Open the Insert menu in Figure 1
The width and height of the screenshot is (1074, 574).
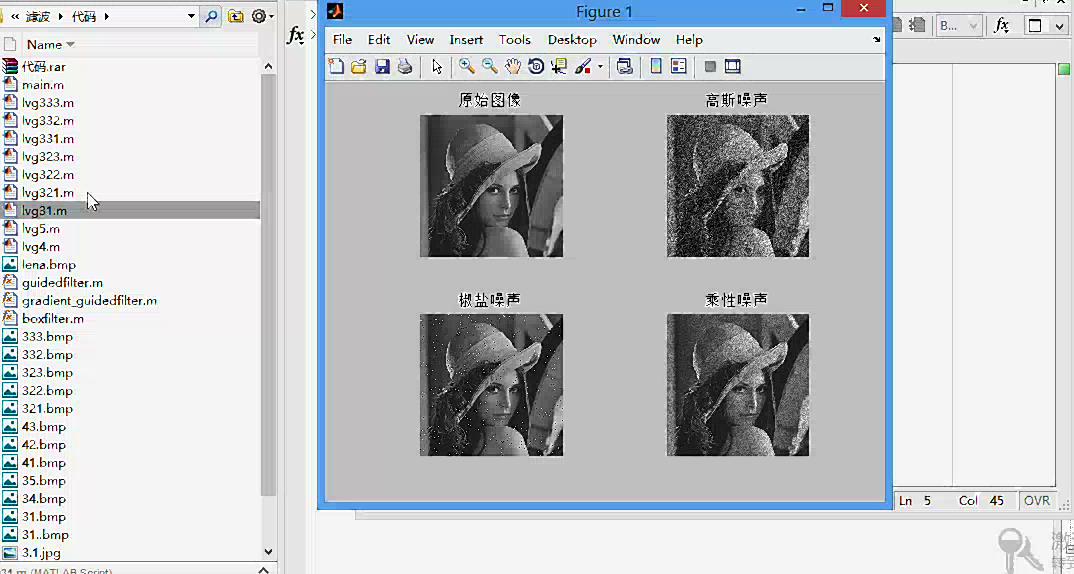466,40
